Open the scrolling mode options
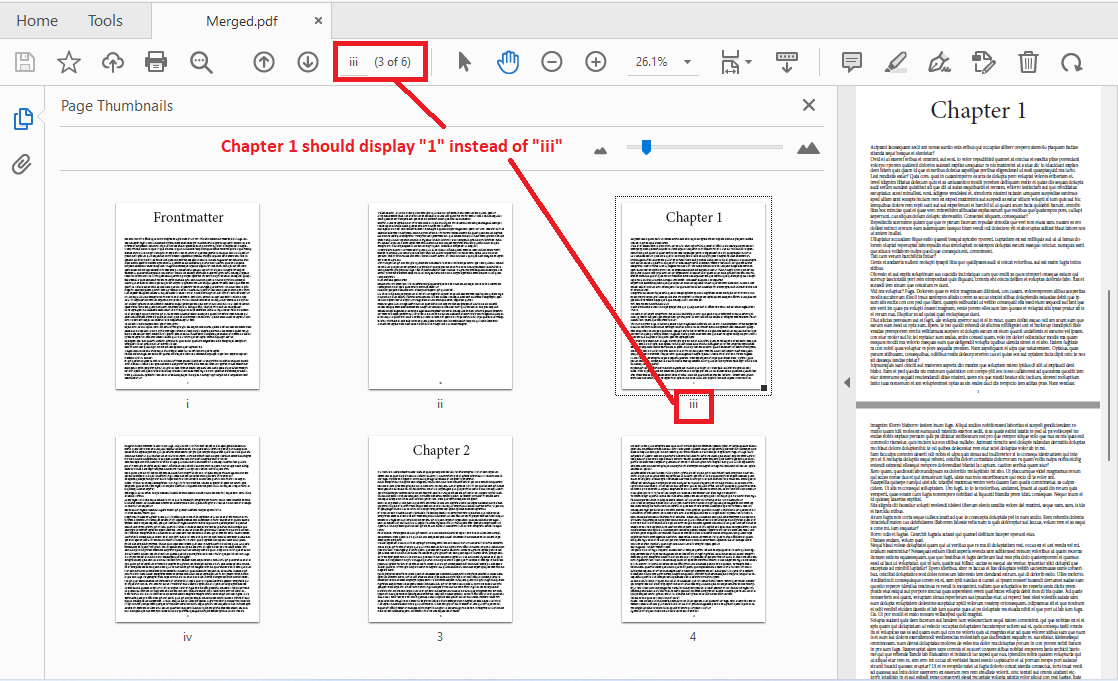 787,61
